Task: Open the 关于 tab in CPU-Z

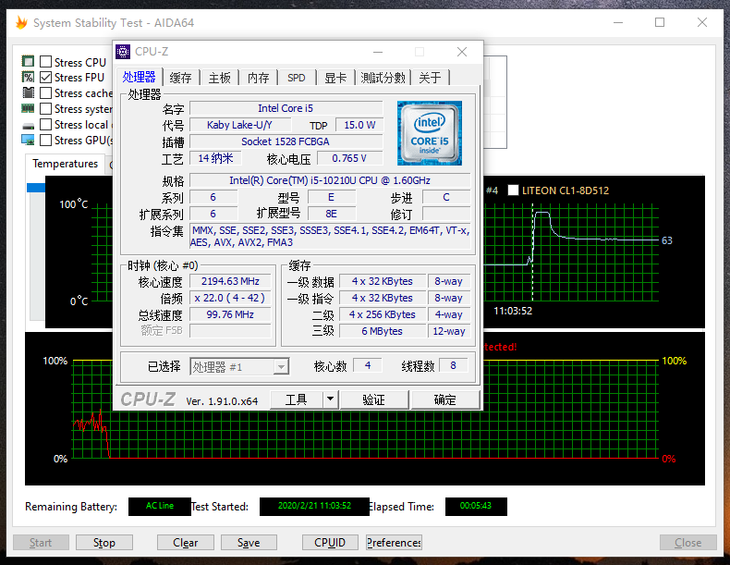Action: 430,78
